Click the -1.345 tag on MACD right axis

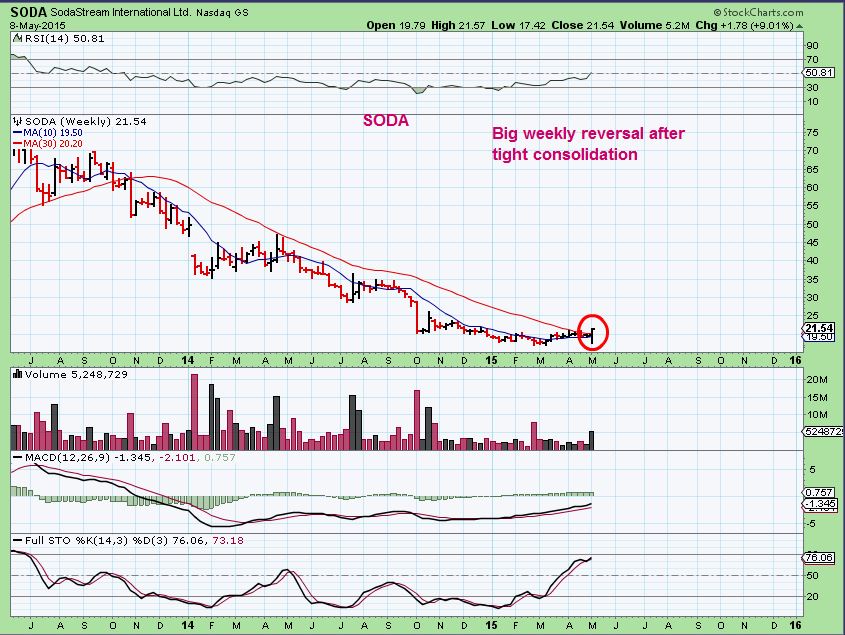coord(820,503)
